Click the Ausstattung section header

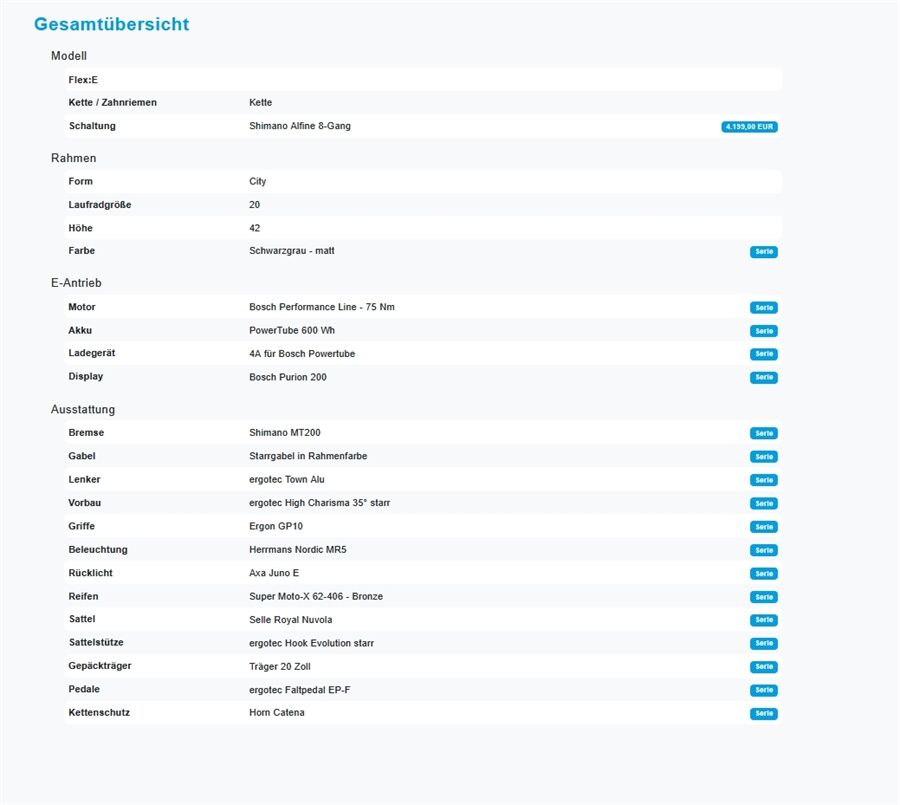tap(83, 410)
